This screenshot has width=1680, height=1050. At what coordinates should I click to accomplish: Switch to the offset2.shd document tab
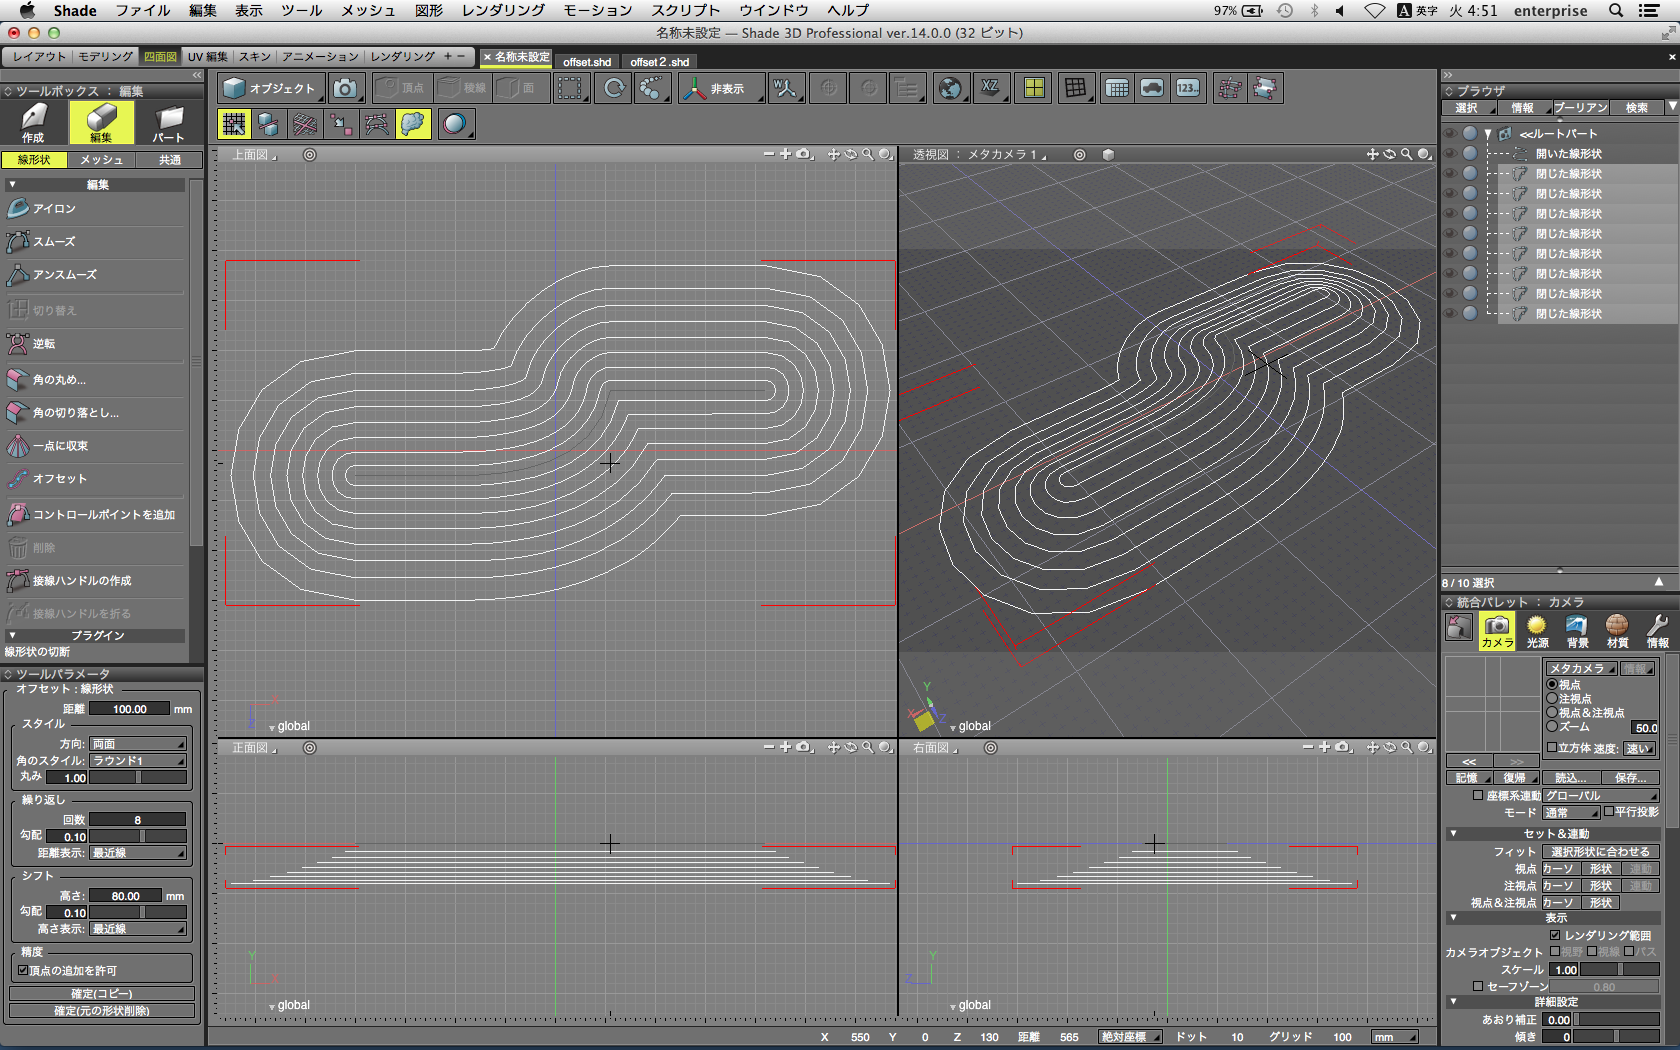click(x=659, y=62)
